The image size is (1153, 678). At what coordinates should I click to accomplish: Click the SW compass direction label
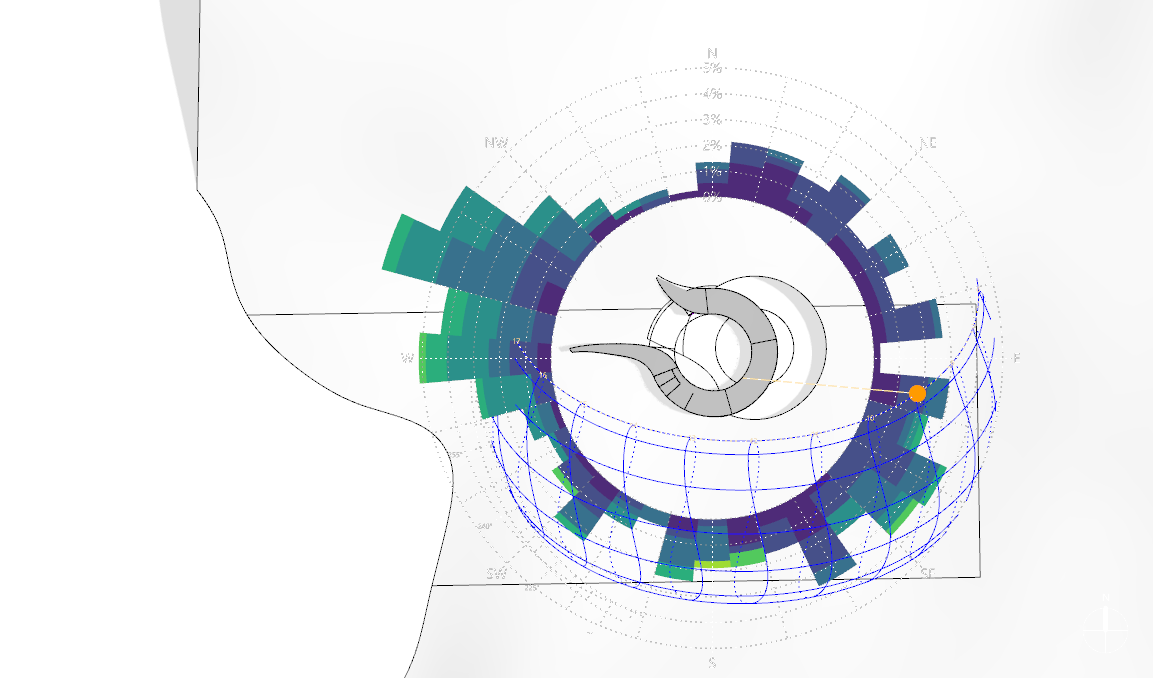[x=497, y=574]
